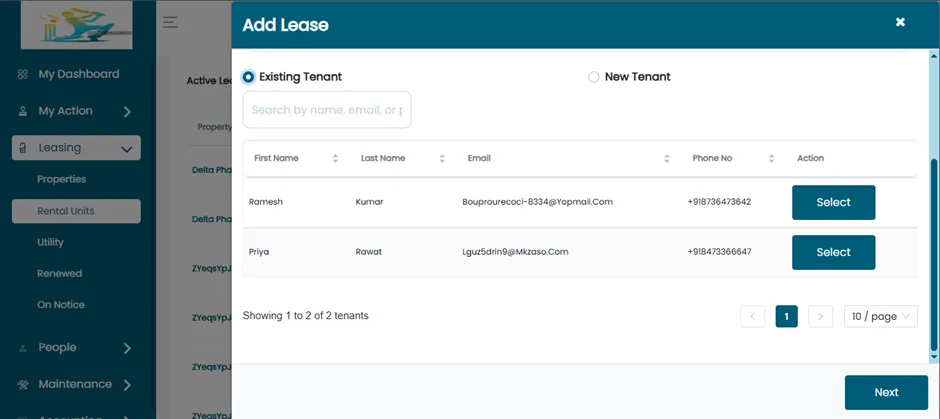Click the first name Ramesh

coord(266,202)
